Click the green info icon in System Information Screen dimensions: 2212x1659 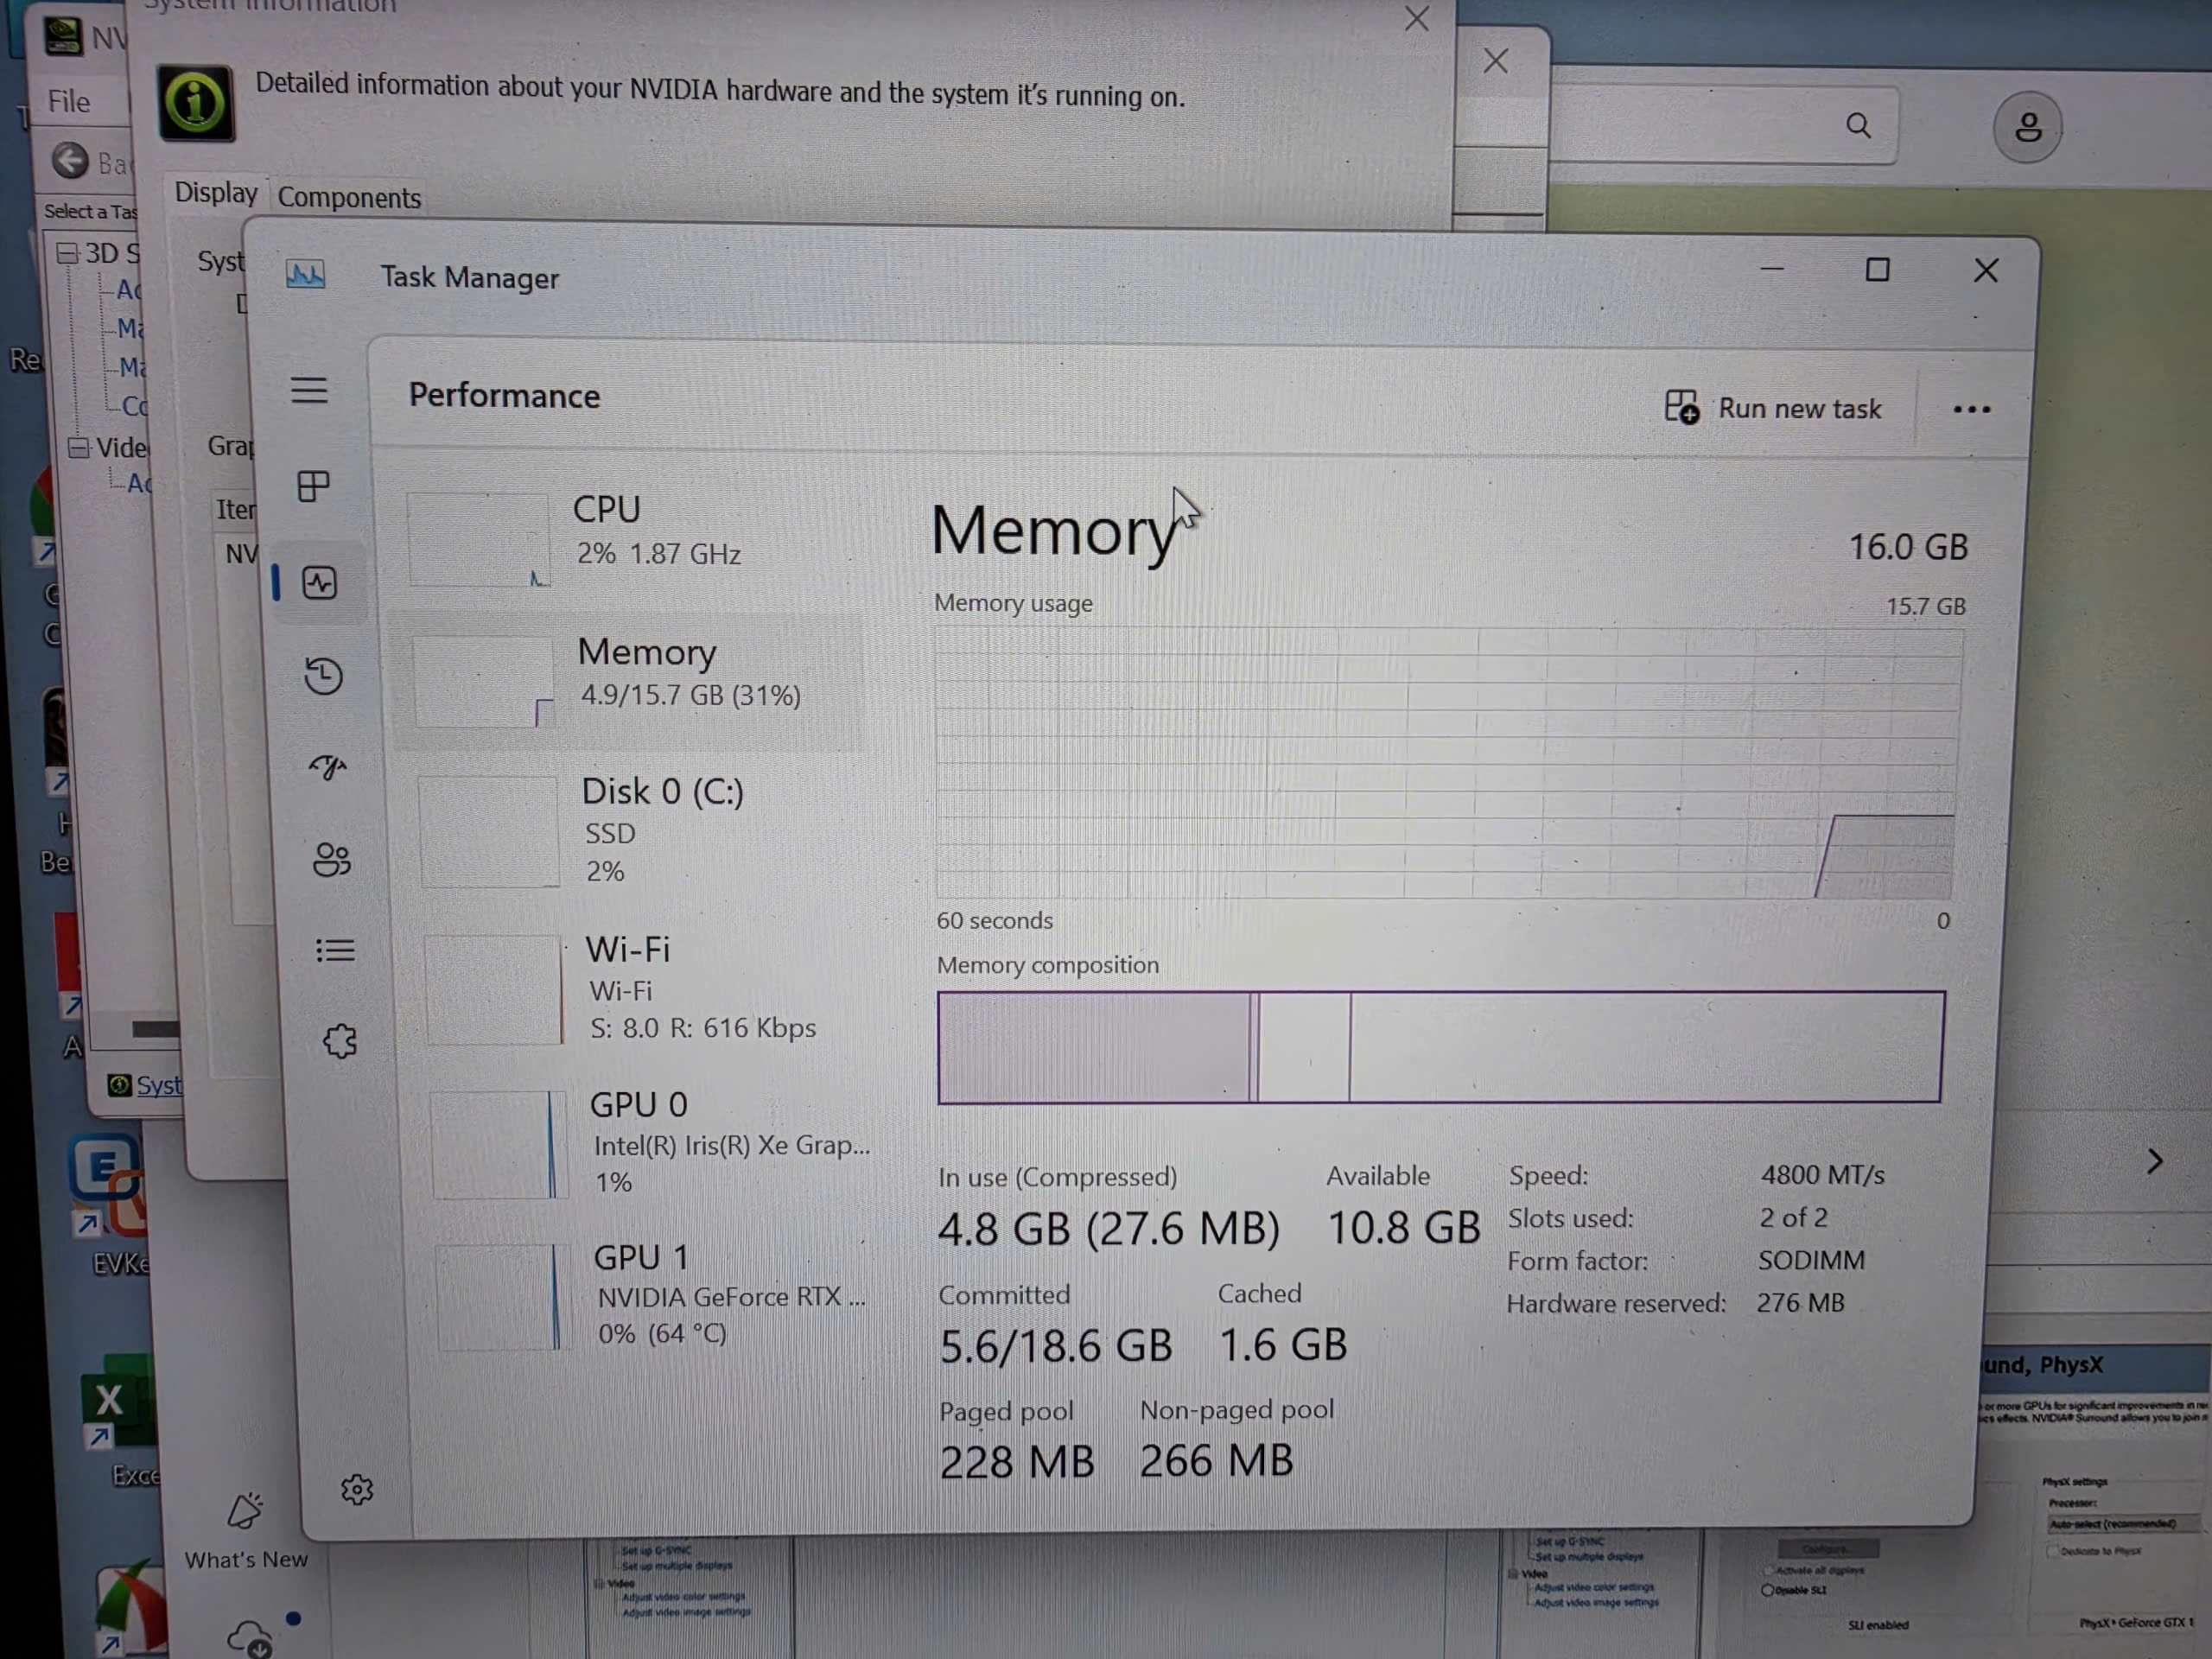pyautogui.click(x=195, y=103)
